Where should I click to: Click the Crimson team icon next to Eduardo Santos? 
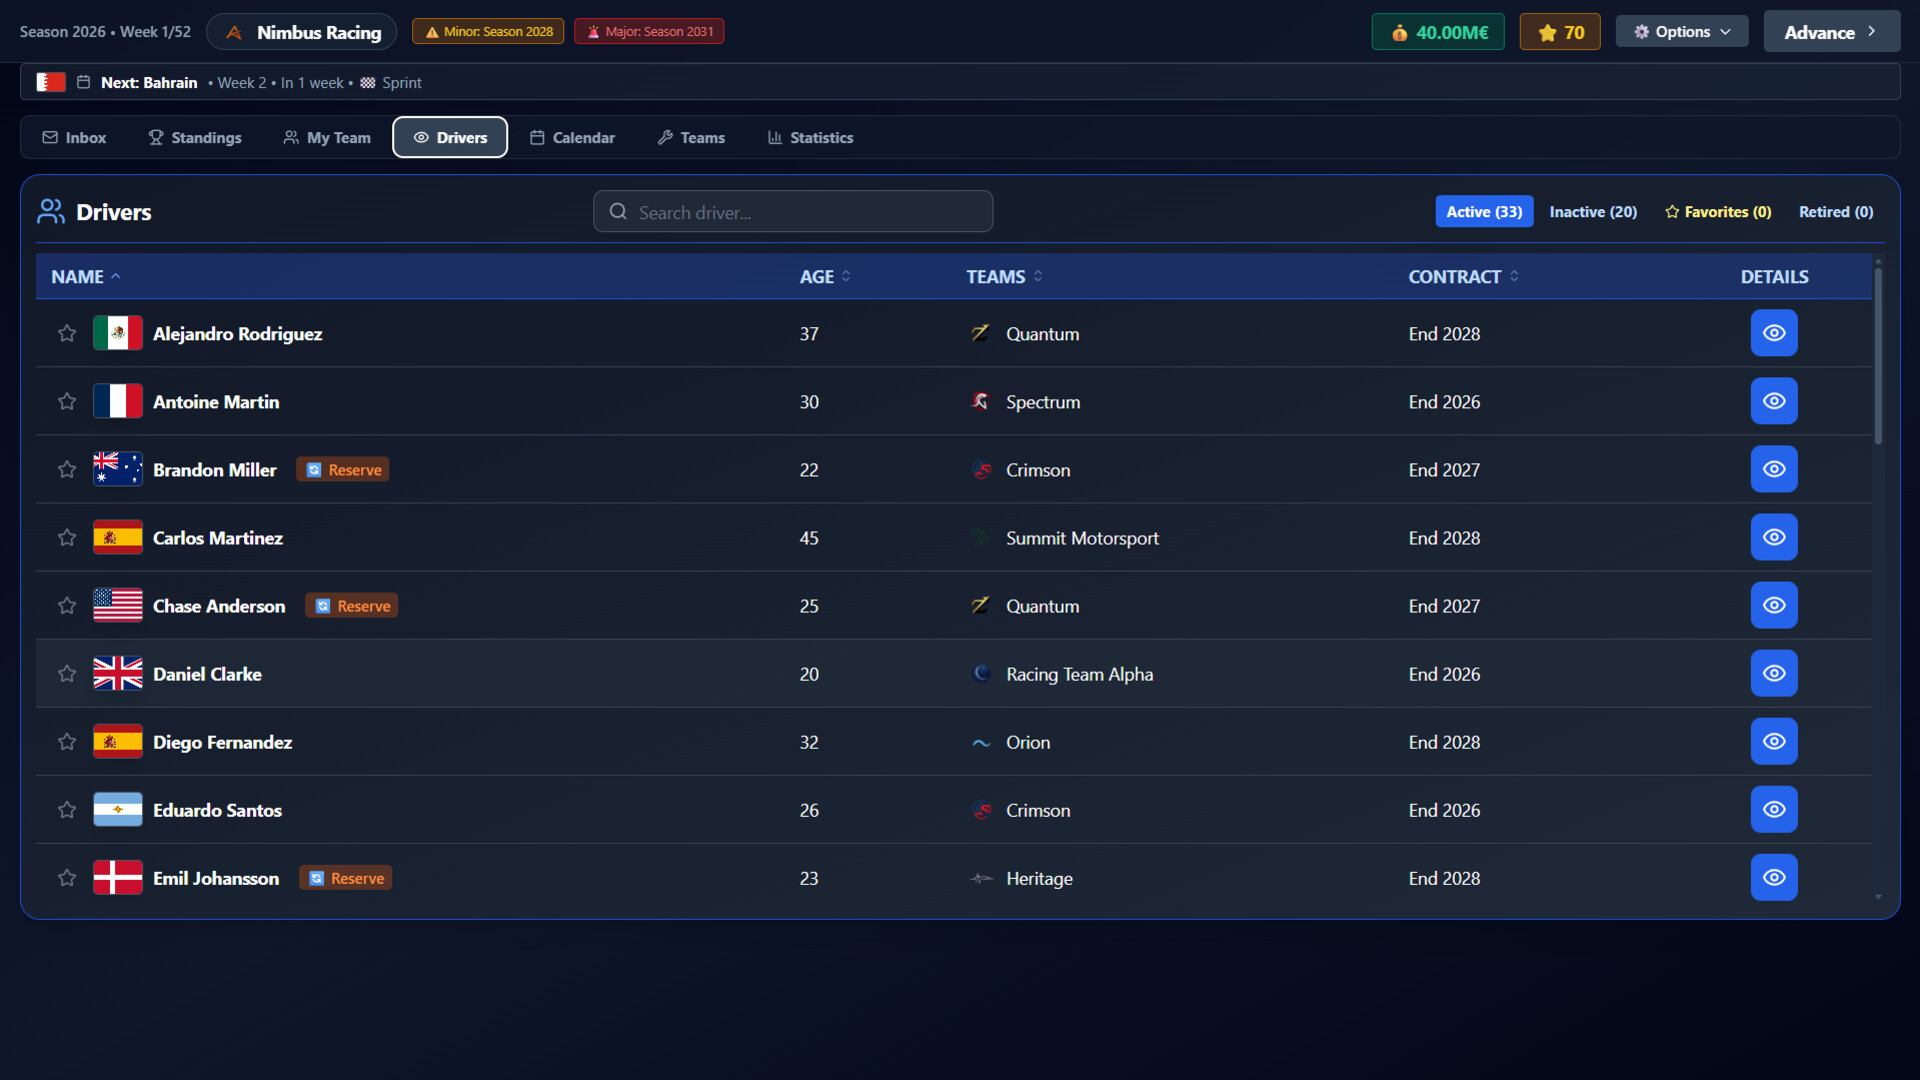(982, 810)
